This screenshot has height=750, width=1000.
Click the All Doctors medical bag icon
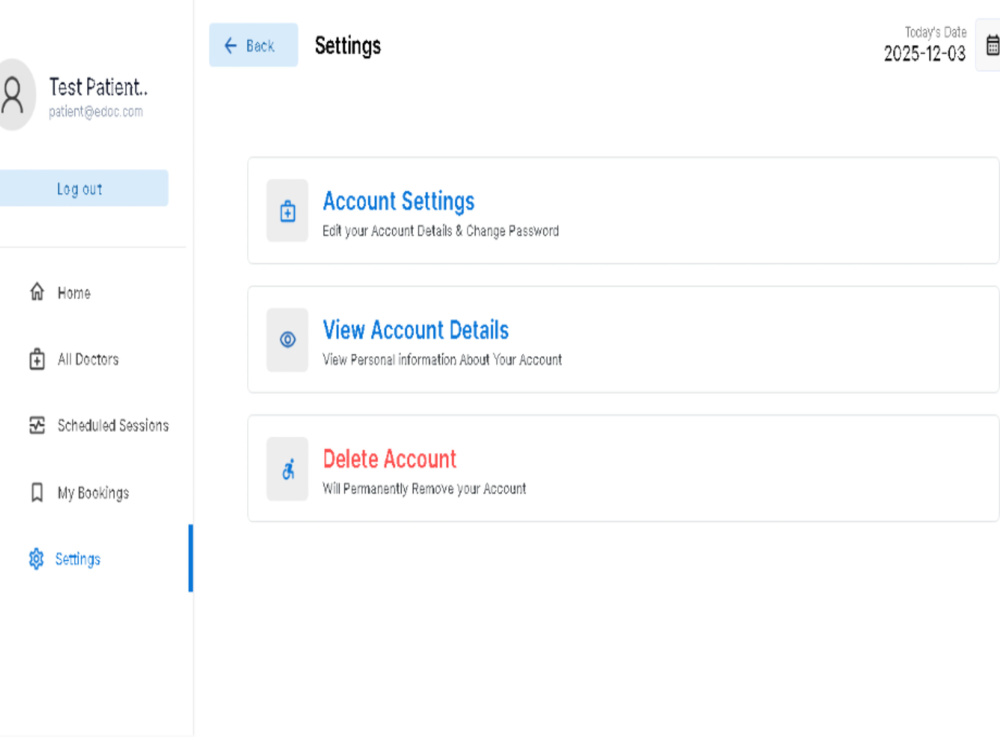click(37, 359)
